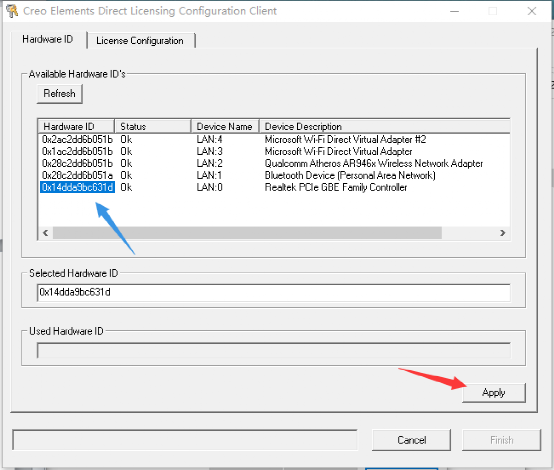Sort by Device Name column header
This screenshot has width=554, height=470.
pyautogui.click(x=225, y=127)
